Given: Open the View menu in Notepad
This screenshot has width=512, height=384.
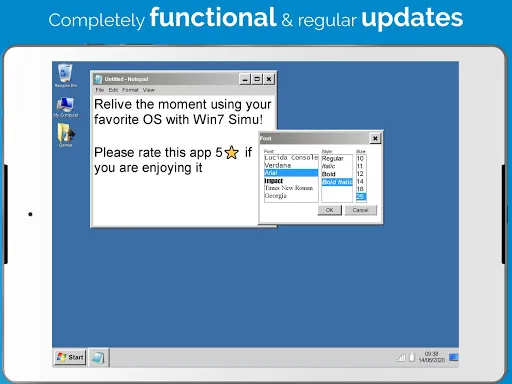Looking at the screenshot, I should (149, 90).
